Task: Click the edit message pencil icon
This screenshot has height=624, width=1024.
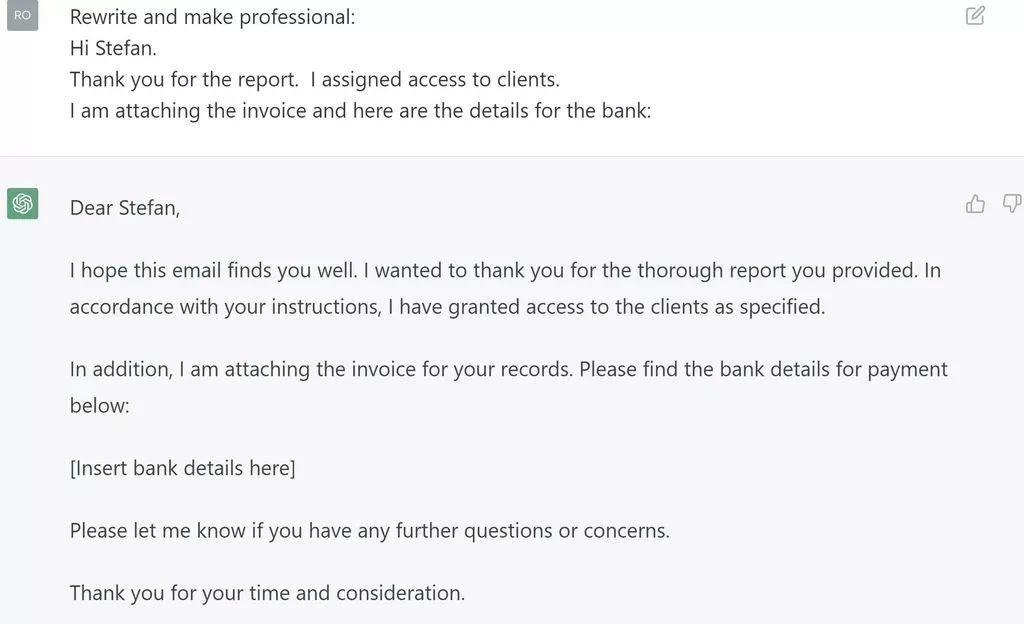Action: (x=975, y=16)
